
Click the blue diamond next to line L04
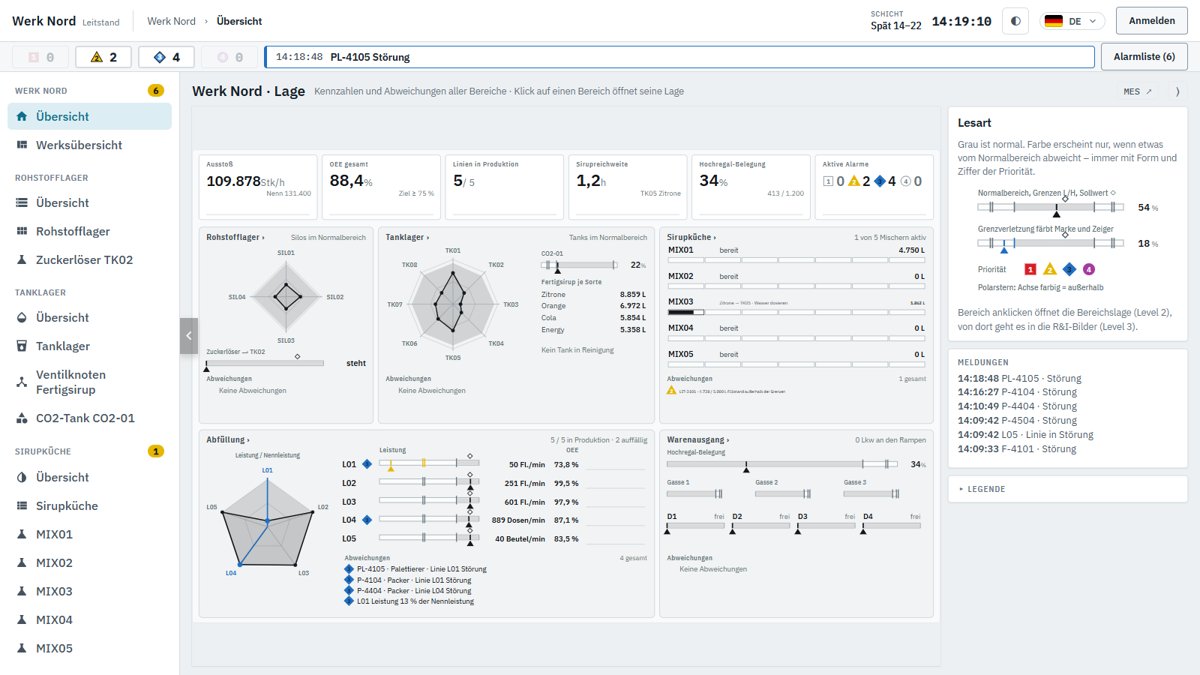pyautogui.click(x=367, y=520)
